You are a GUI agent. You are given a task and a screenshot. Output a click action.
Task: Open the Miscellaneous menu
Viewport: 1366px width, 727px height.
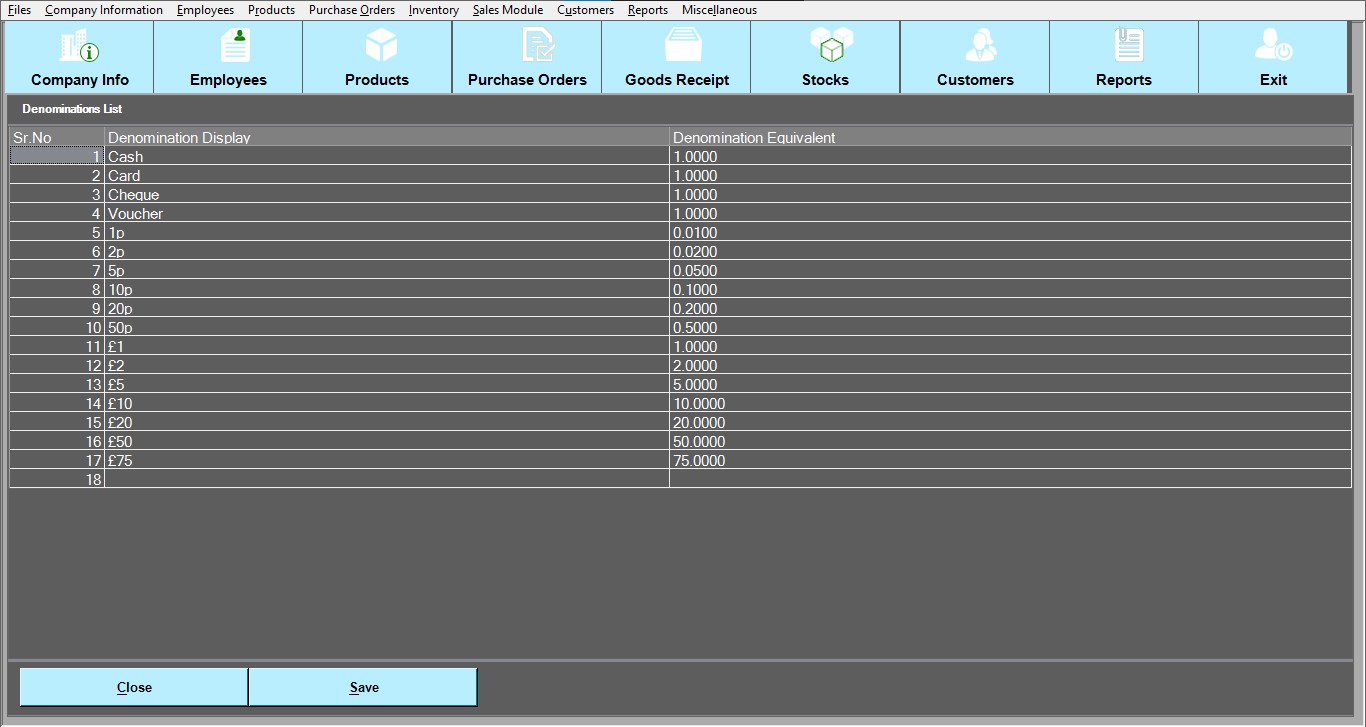click(719, 10)
